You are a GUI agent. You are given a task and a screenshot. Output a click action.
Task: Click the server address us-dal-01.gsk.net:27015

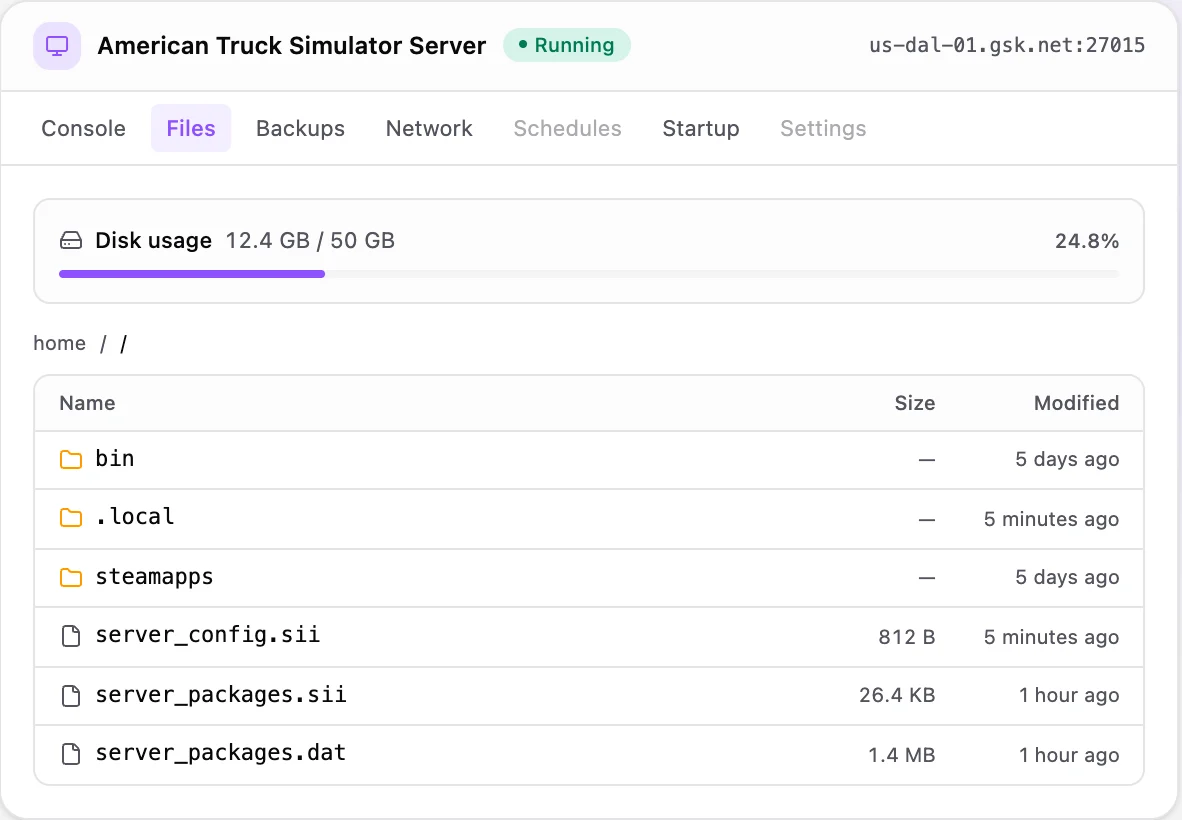coord(1007,45)
